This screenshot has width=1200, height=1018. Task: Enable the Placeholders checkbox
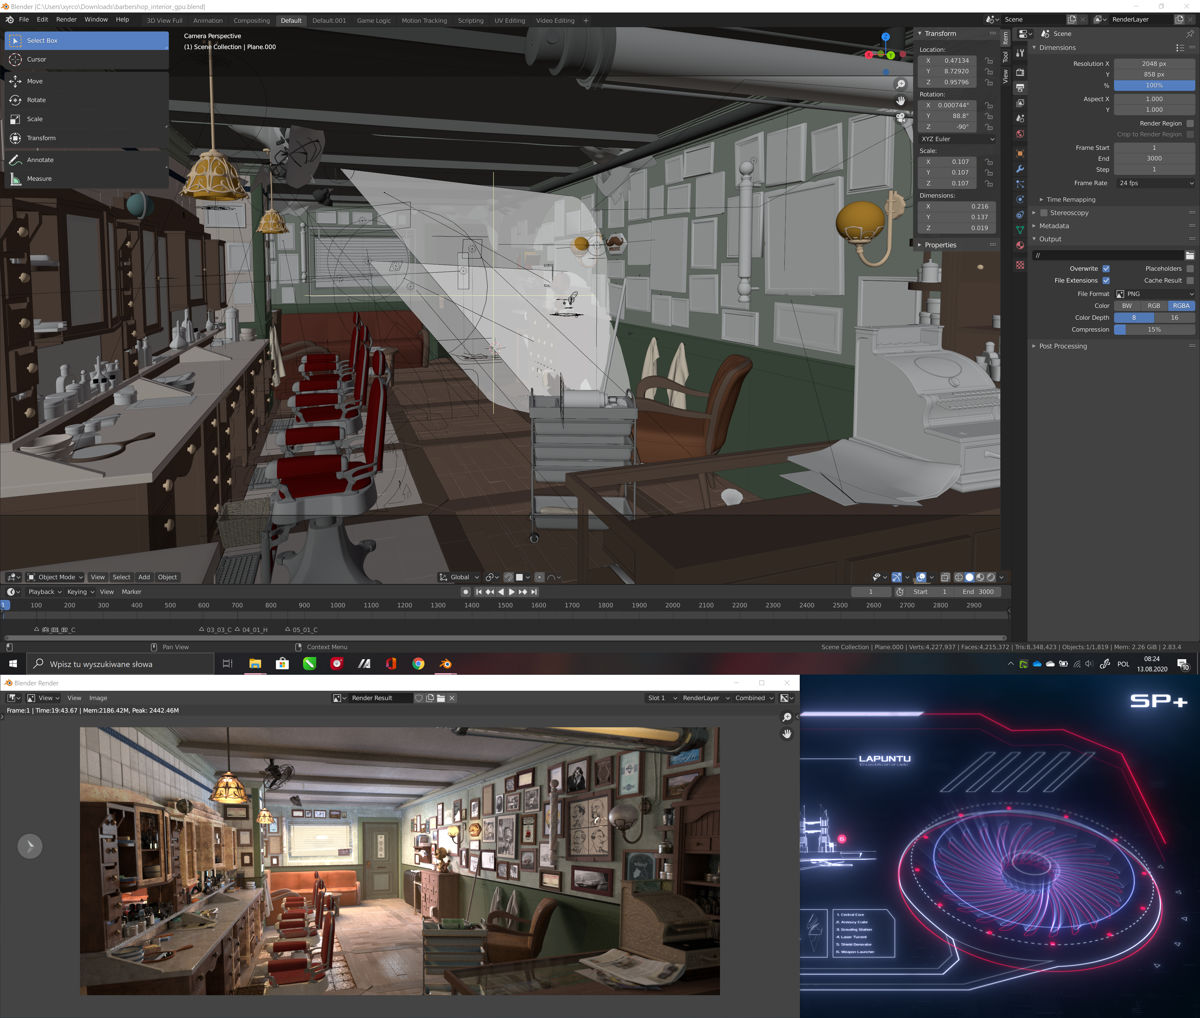(1189, 268)
